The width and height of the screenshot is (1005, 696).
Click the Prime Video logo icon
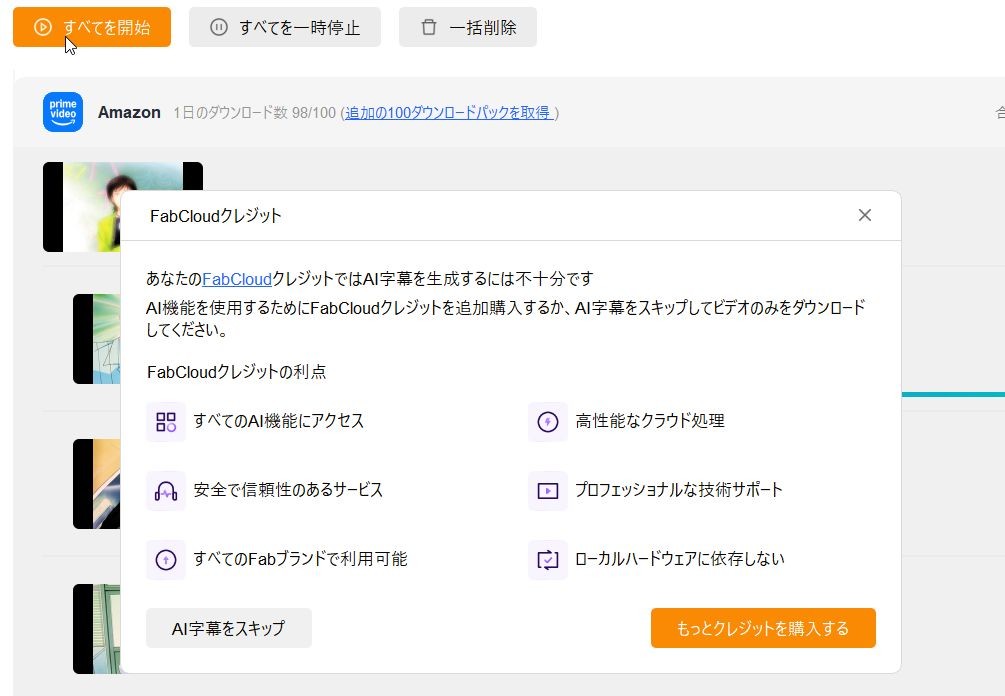(63, 112)
